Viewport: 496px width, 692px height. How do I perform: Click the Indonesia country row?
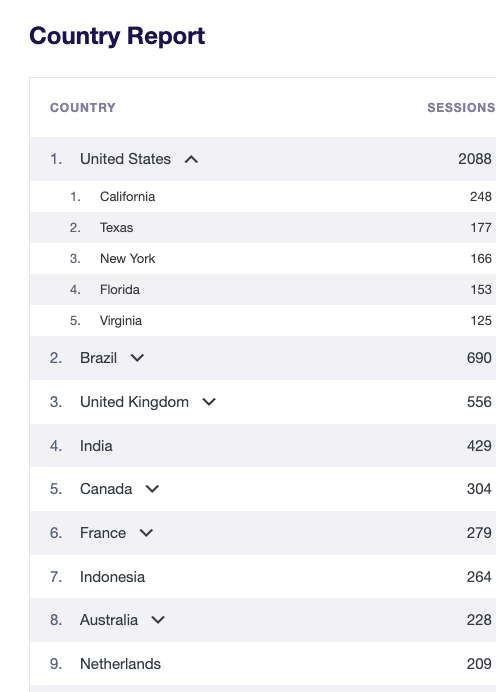point(263,577)
